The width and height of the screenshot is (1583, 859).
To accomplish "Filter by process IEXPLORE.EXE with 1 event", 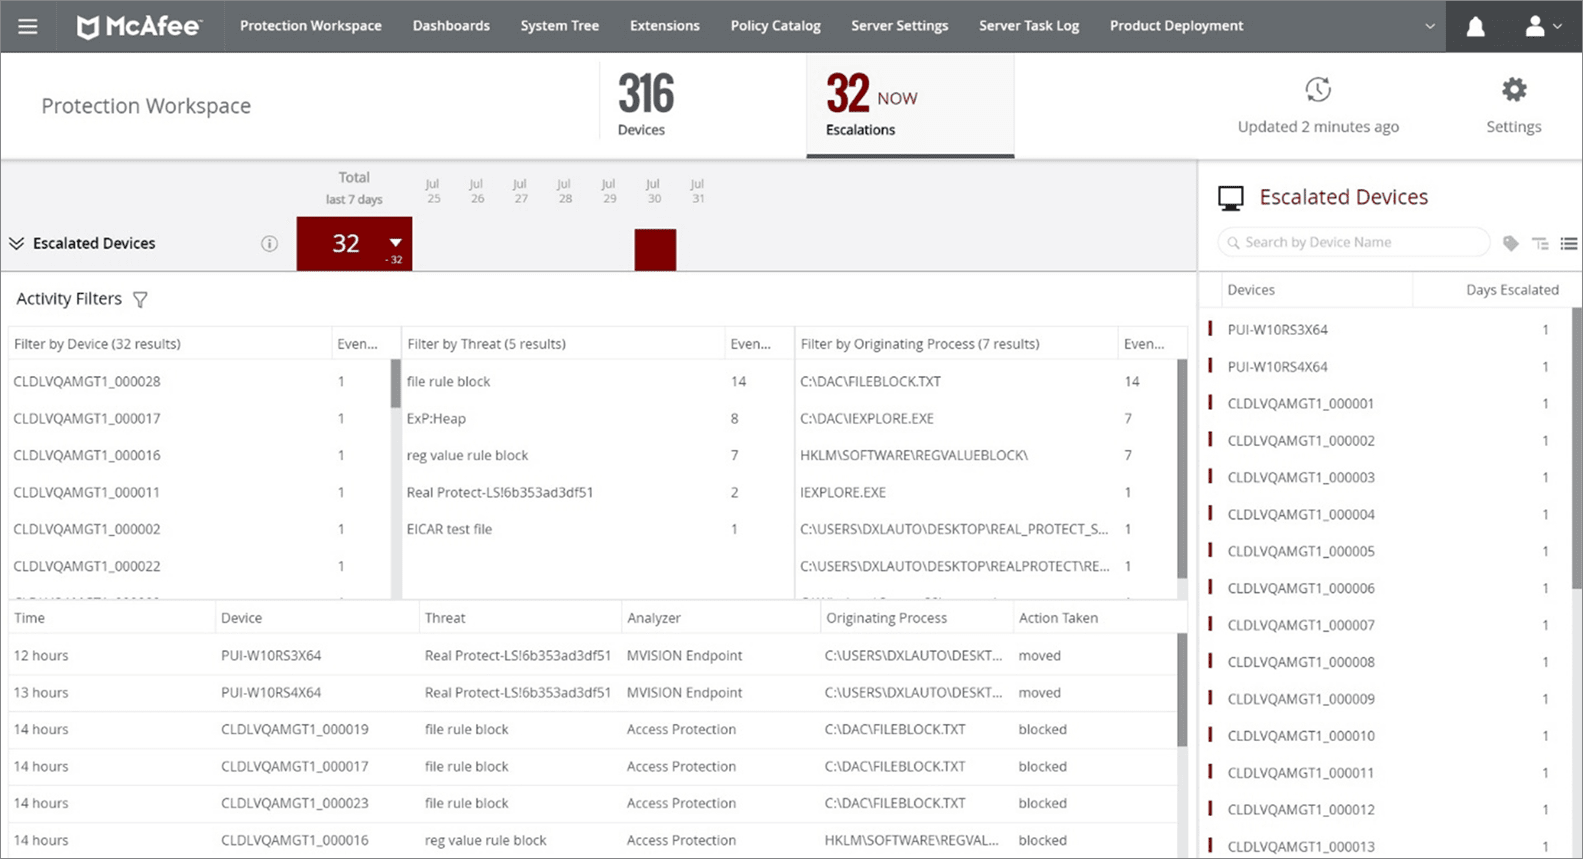I will 843,492.
